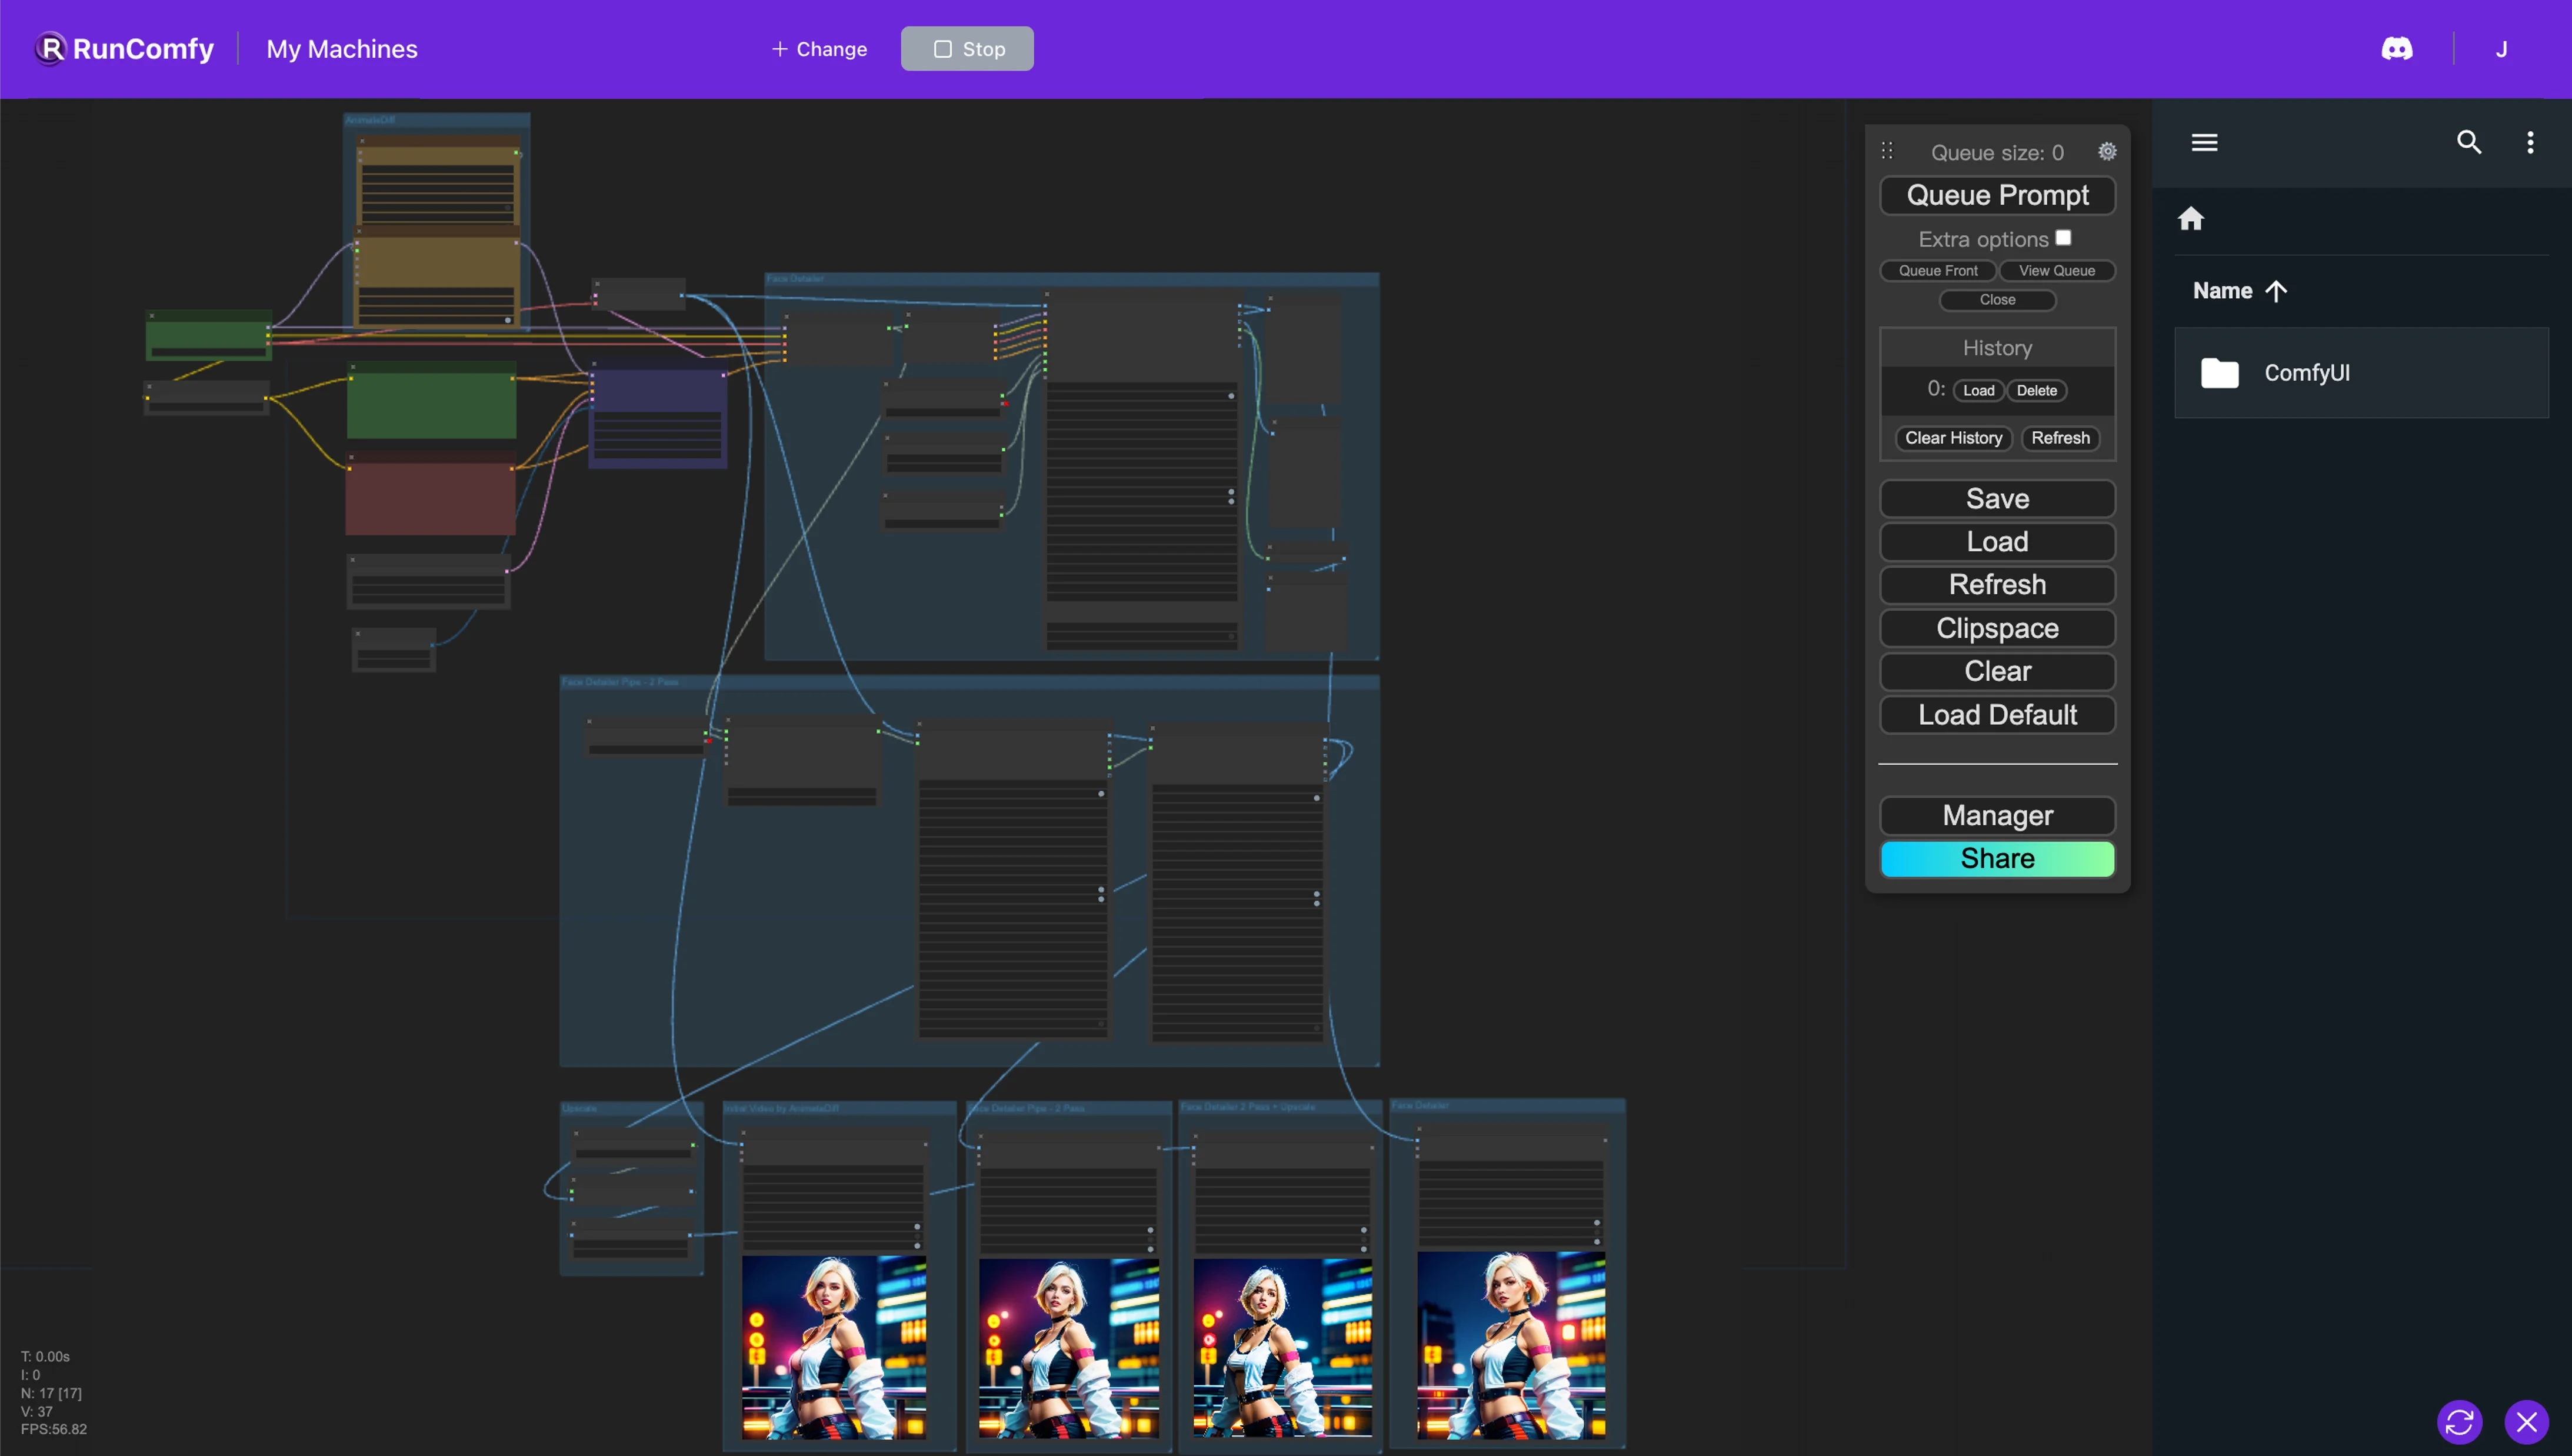Open My Machines page
Viewport: 2572px width, 1456px height.
(341, 49)
